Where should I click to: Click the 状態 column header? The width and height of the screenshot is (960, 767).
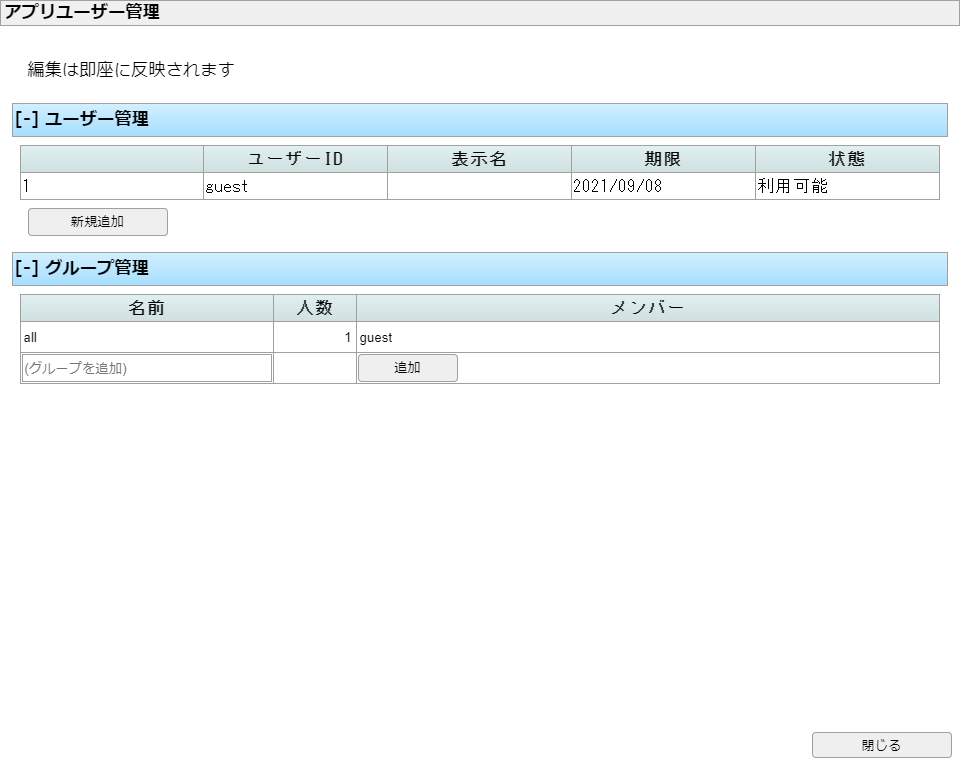point(847,159)
